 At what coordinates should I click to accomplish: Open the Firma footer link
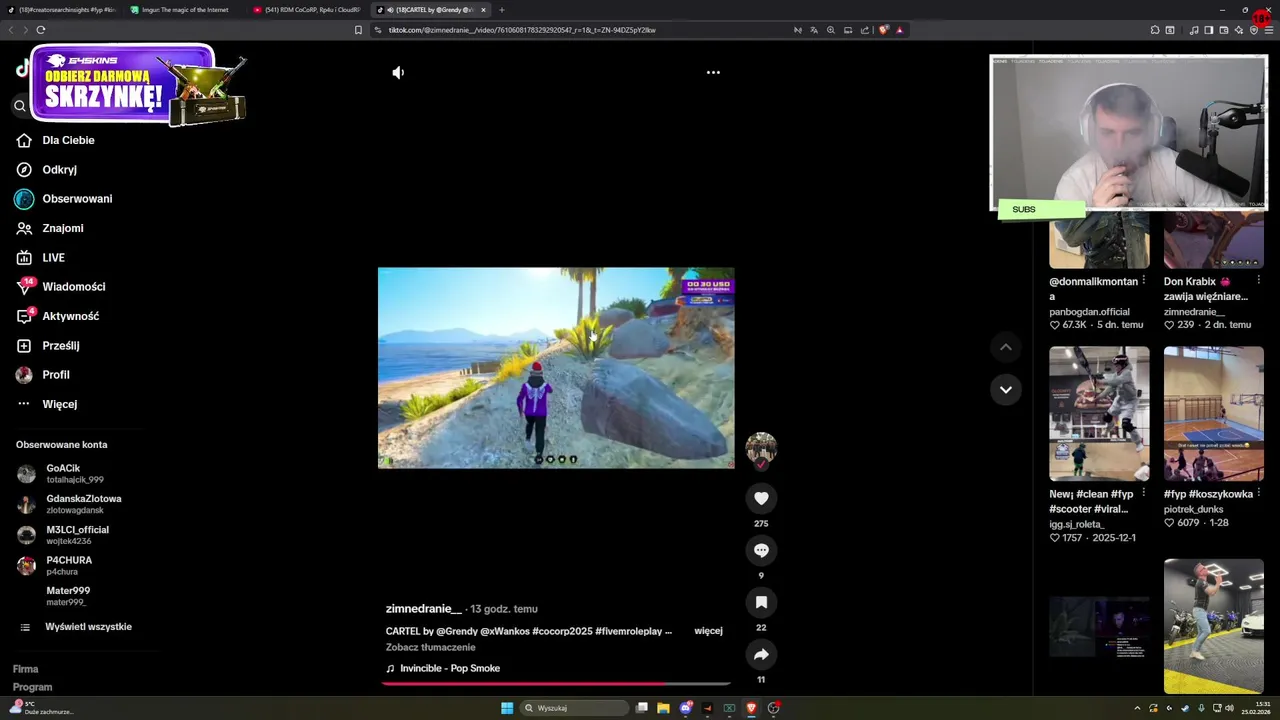tap(25, 669)
